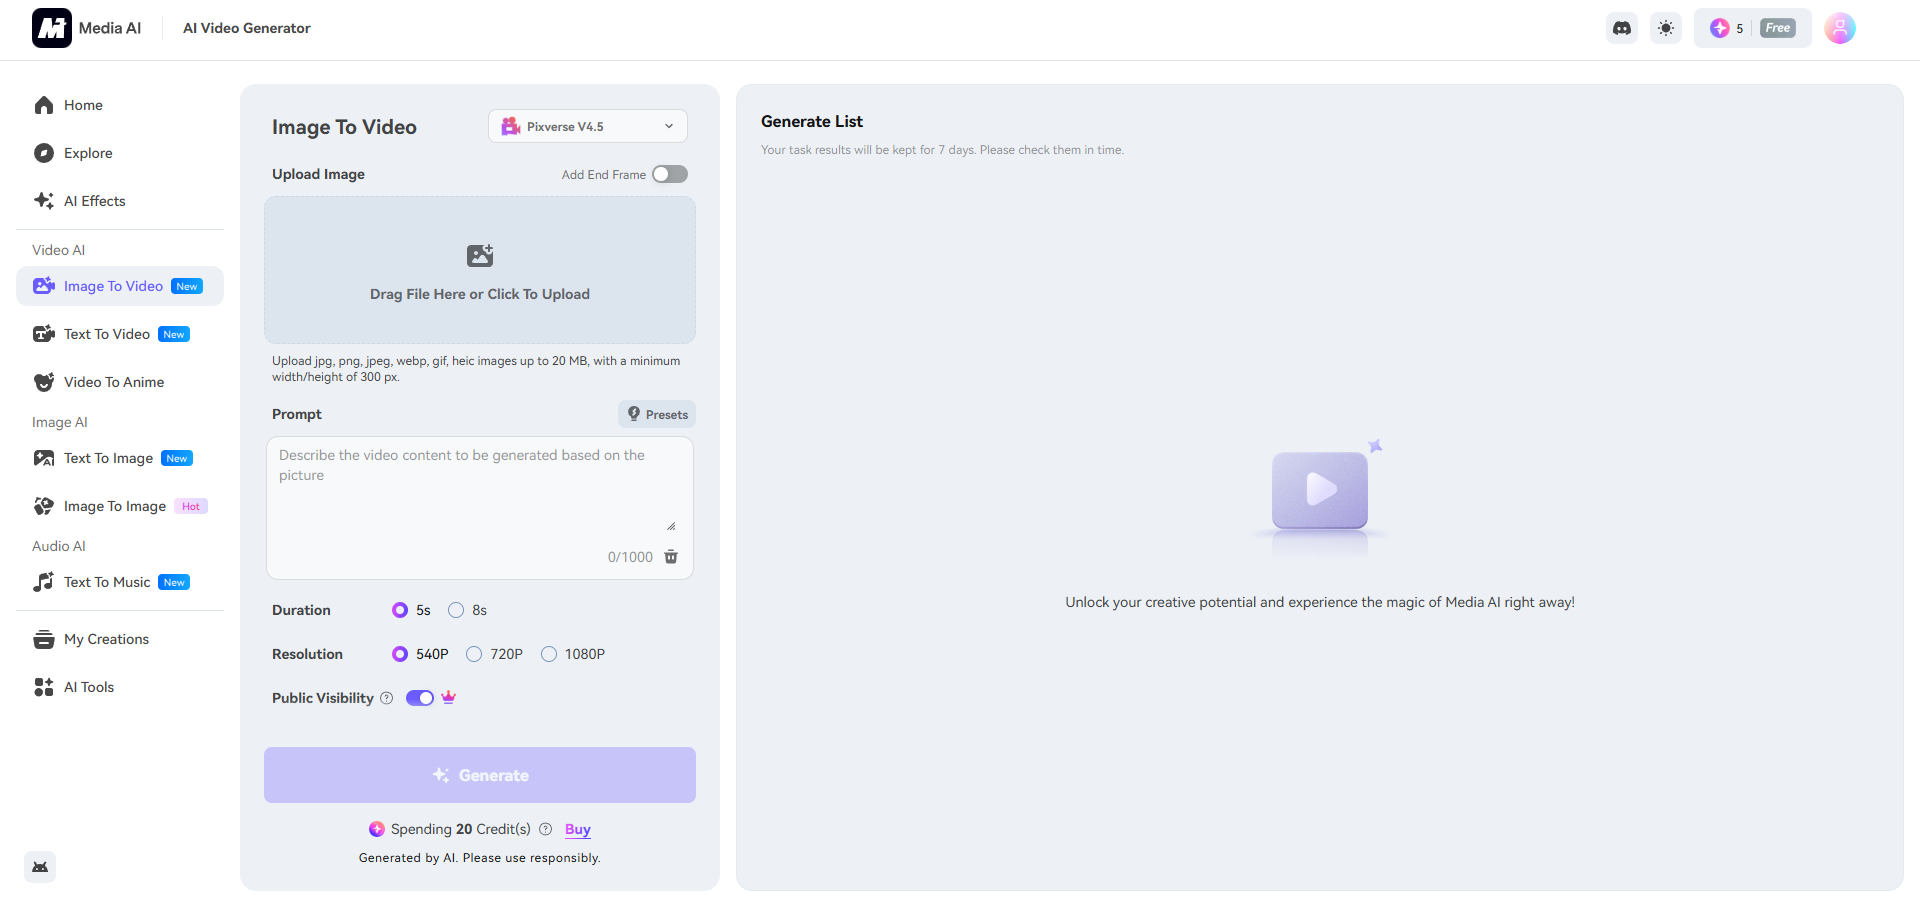Click the Public Visibility help icon

pyautogui.click(x=387, y=698)
